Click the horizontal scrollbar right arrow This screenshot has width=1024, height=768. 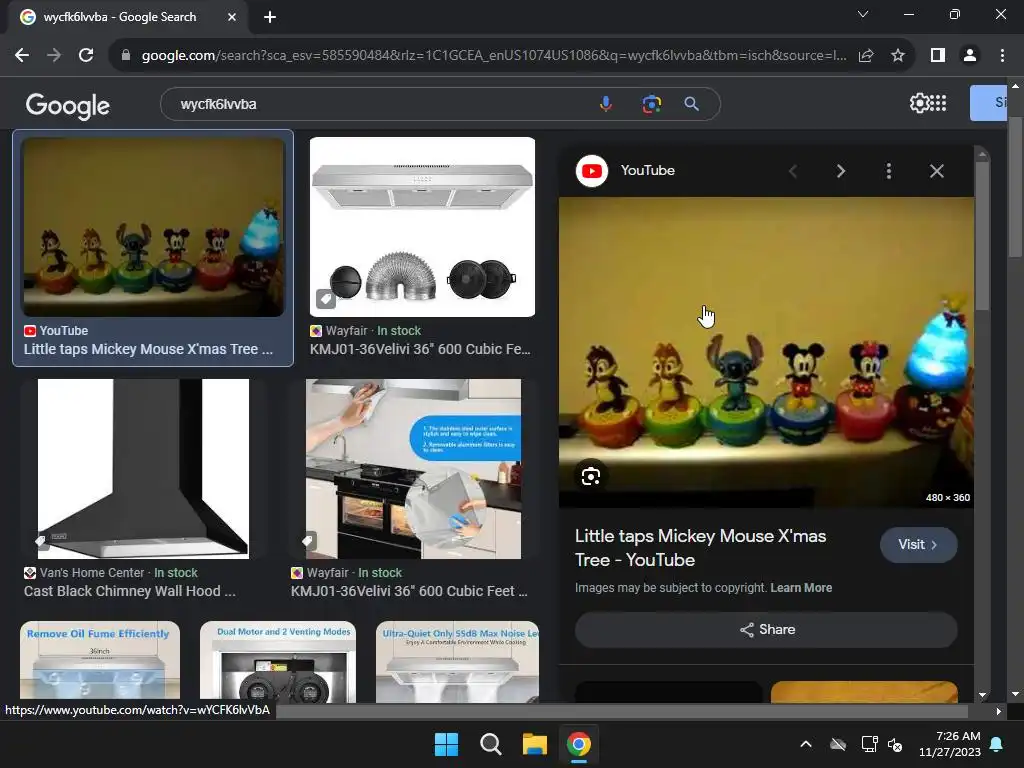click(999, 711)
